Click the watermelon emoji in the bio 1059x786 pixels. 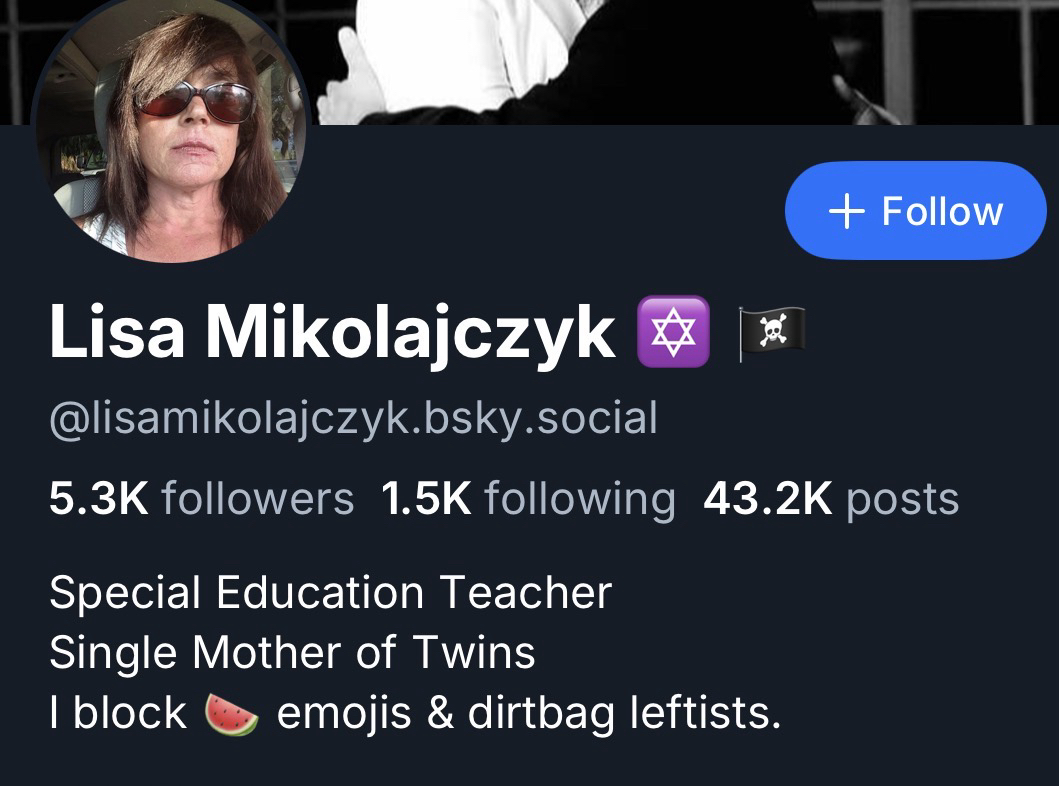click(x=232, y=713)
